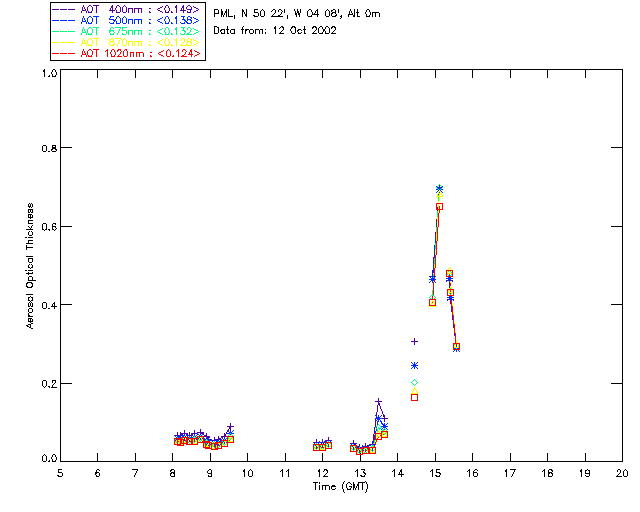
Task: Click the y-axis tick label 1.0
Action: coord(49,73)
